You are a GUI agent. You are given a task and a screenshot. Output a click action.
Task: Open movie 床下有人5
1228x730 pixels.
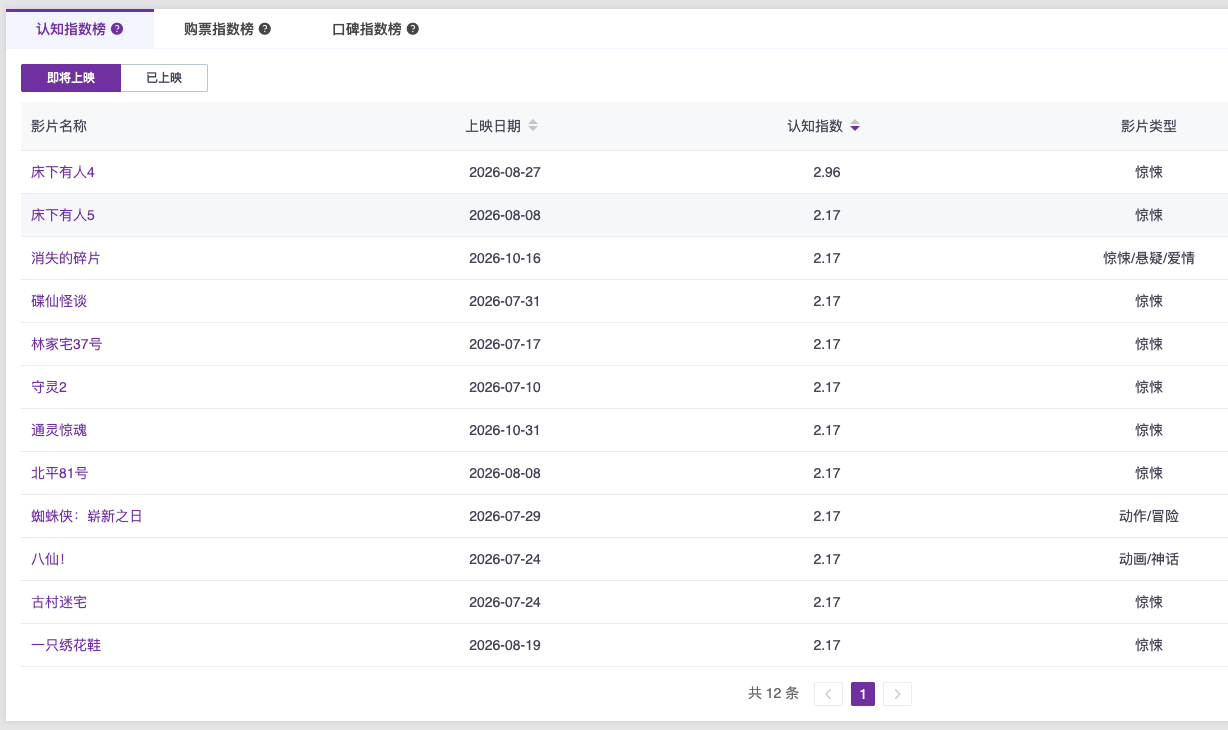point(63,215)
